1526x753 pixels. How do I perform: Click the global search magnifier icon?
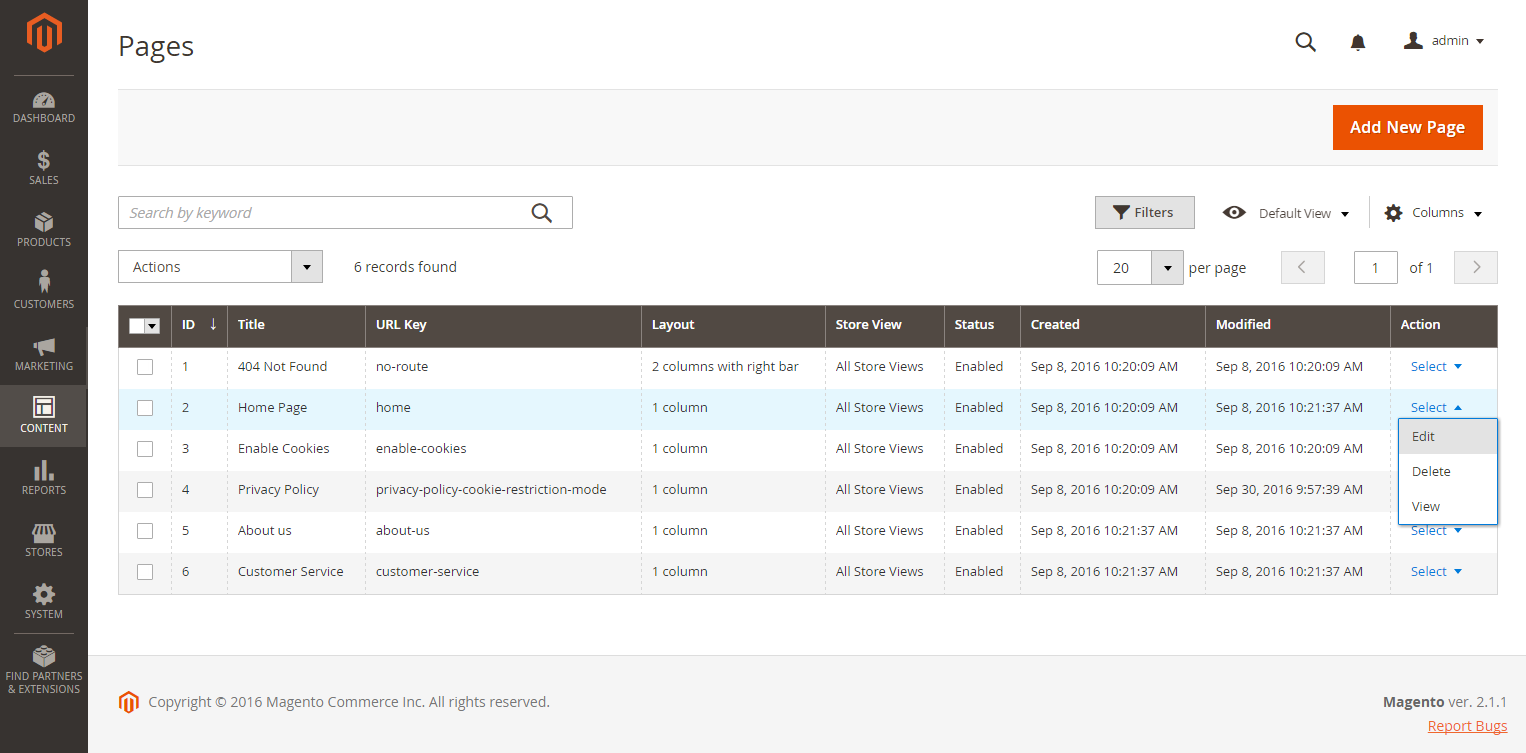[1305, 42]
